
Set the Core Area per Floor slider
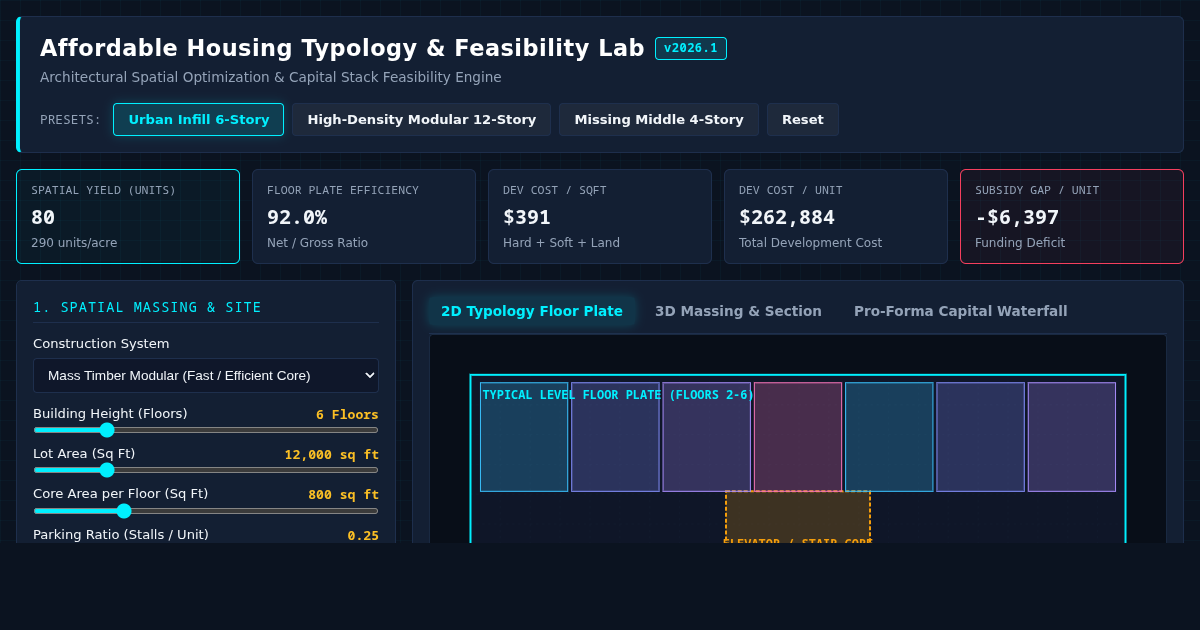[x=206, y=511]
